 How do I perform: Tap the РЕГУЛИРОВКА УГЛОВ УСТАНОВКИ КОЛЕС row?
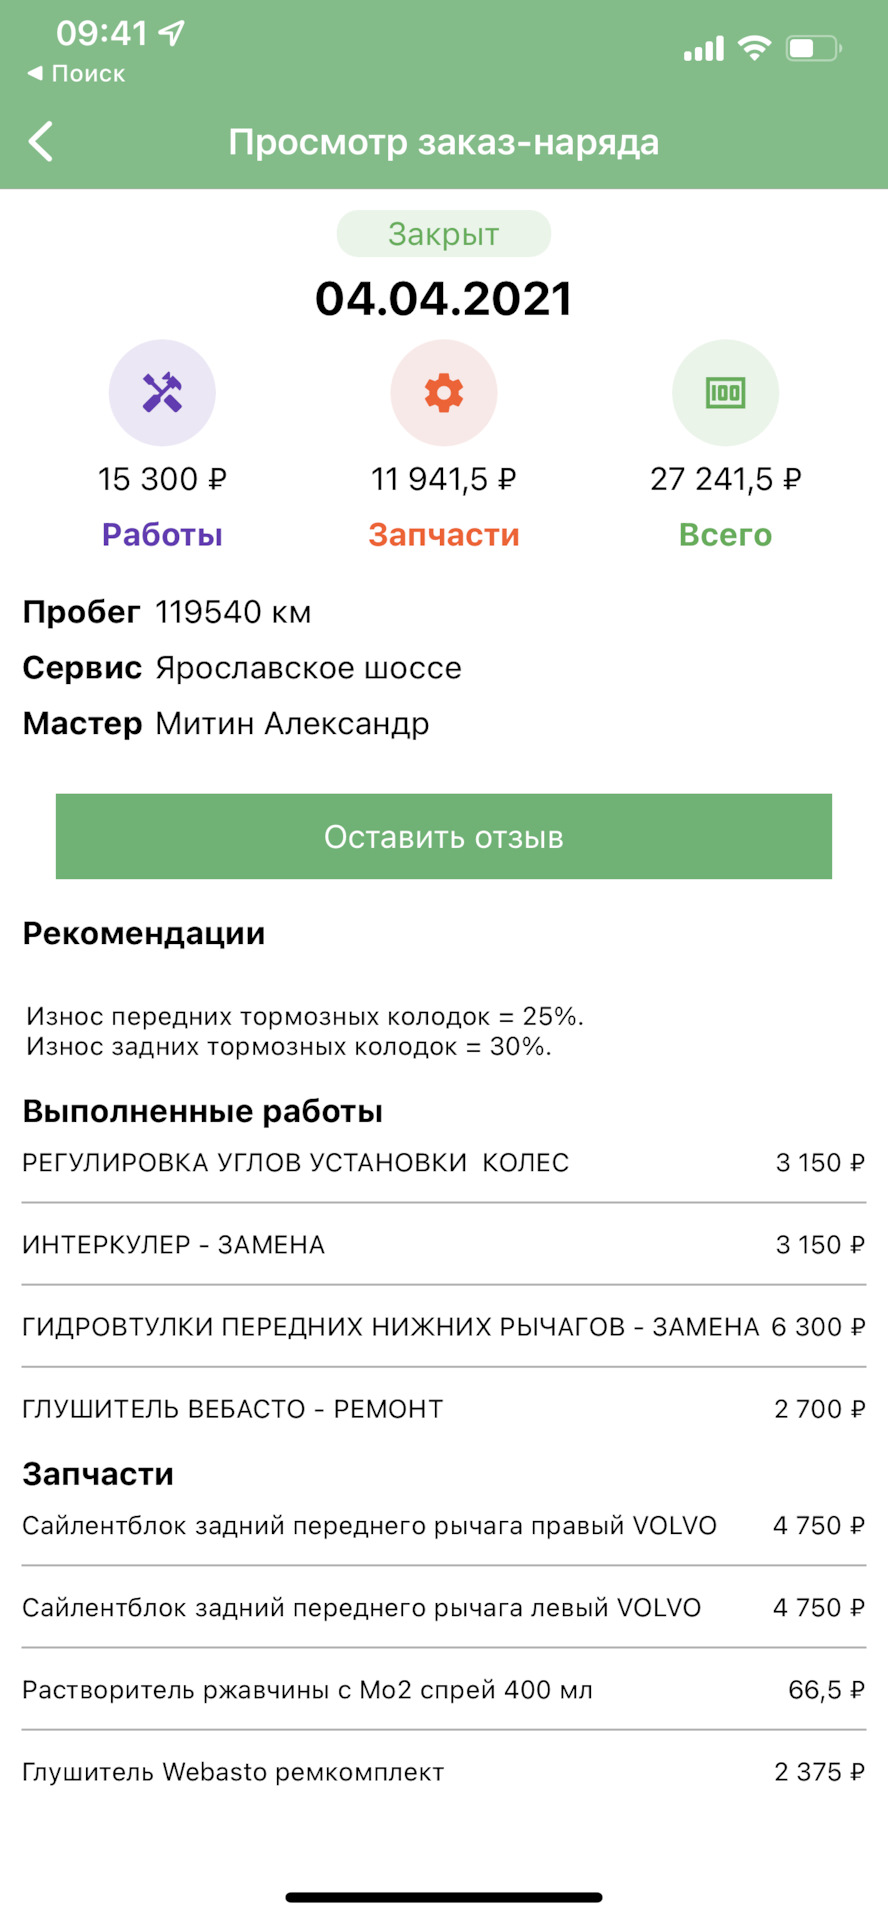coord(444,1163)
